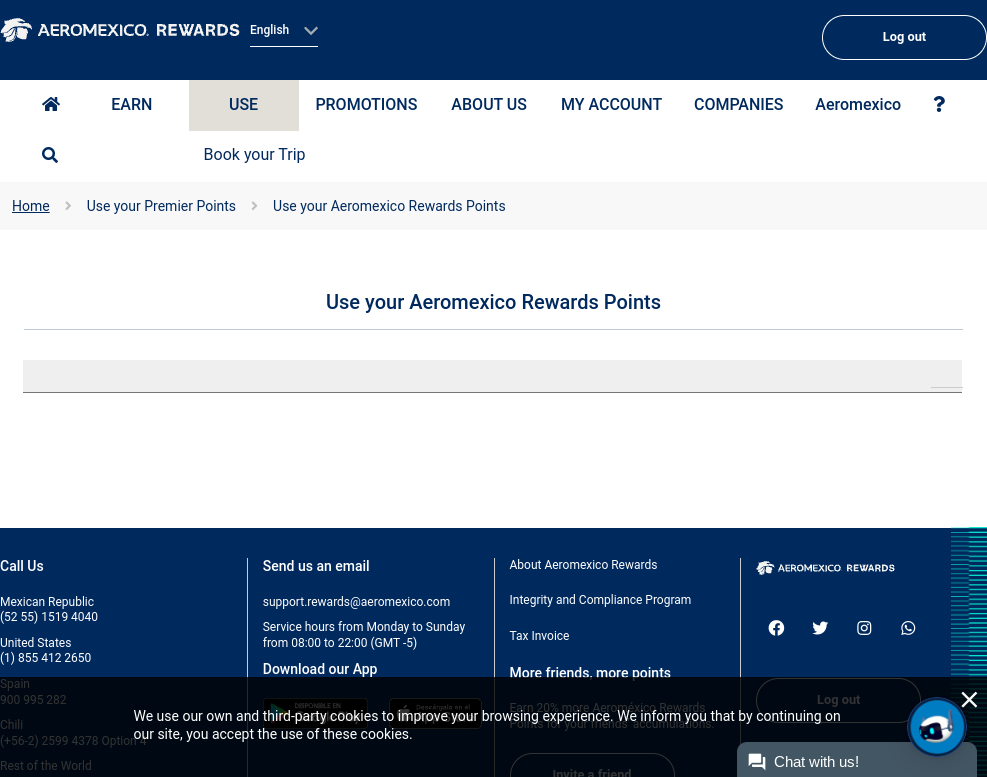Image resolution: width=987 pixels, height=777 pixels.
Task: Click More friends, more points heading
Action: [x=590, y=672]
